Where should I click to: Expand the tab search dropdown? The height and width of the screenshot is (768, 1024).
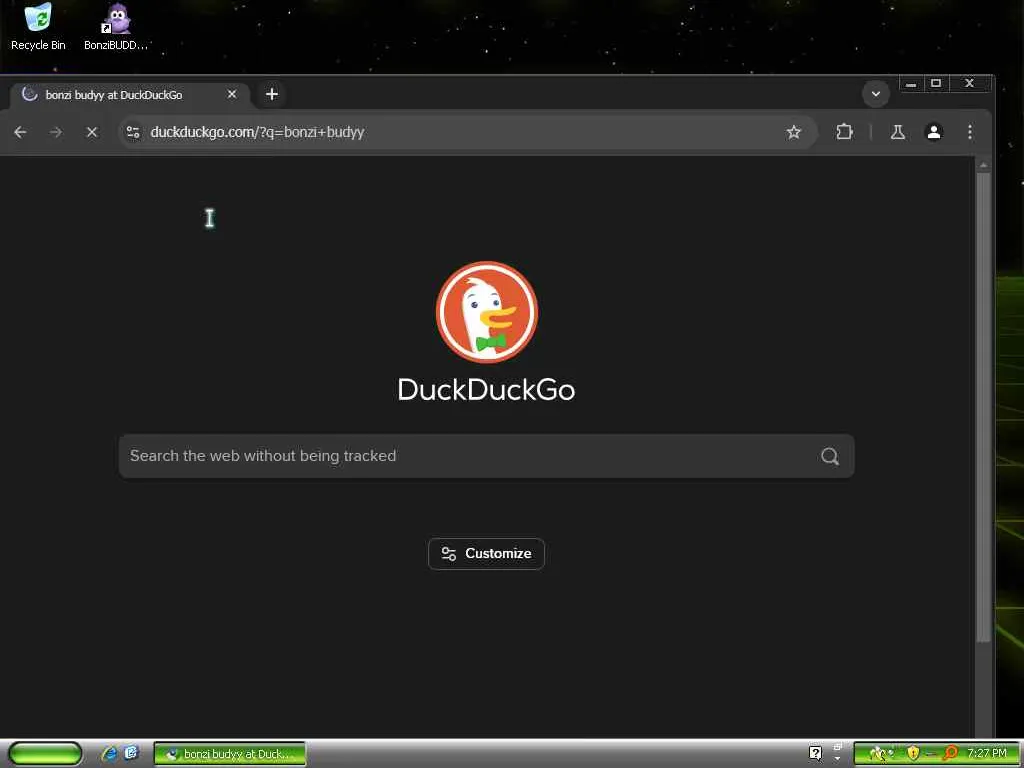[876, 94]
